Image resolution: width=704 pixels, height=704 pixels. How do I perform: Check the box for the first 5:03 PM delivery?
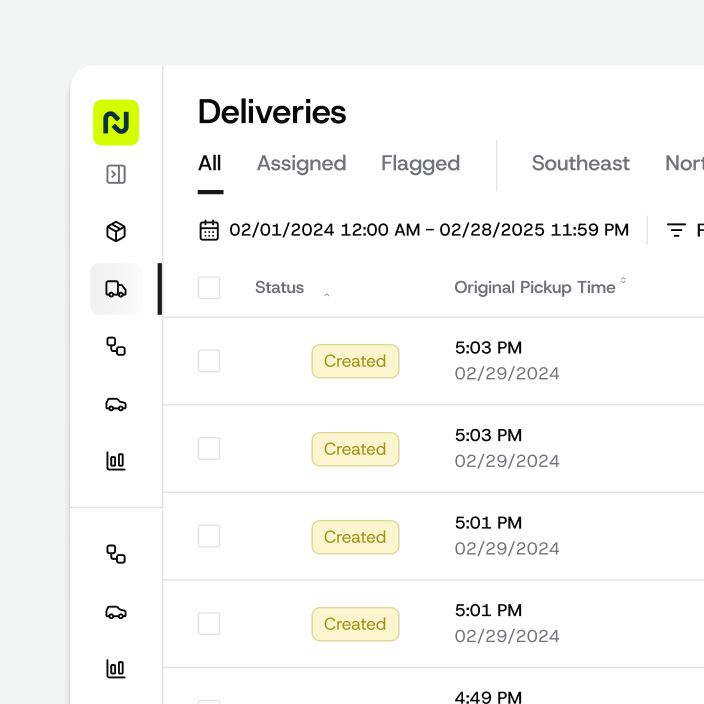209,361
